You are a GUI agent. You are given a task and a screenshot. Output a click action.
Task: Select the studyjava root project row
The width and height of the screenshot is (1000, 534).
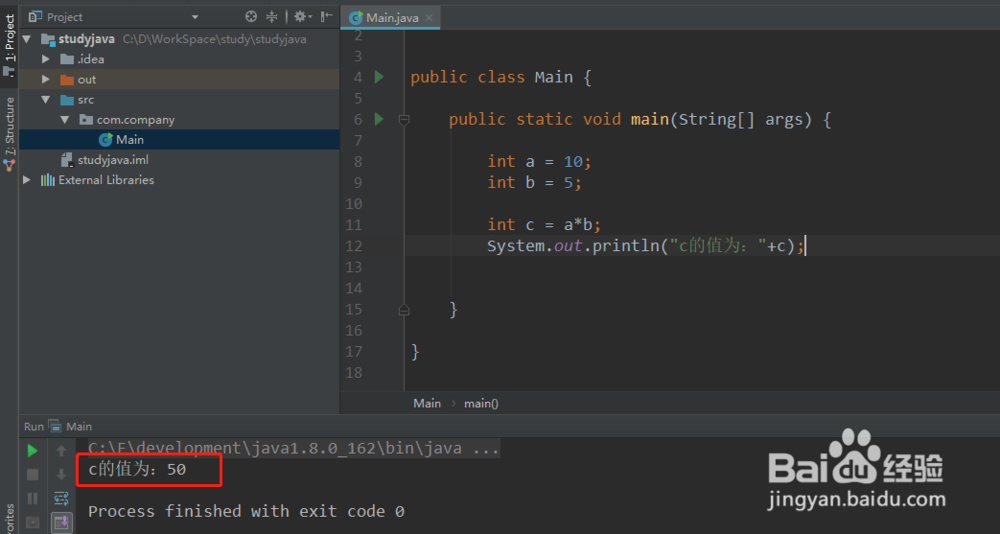[x=179, y=39]
